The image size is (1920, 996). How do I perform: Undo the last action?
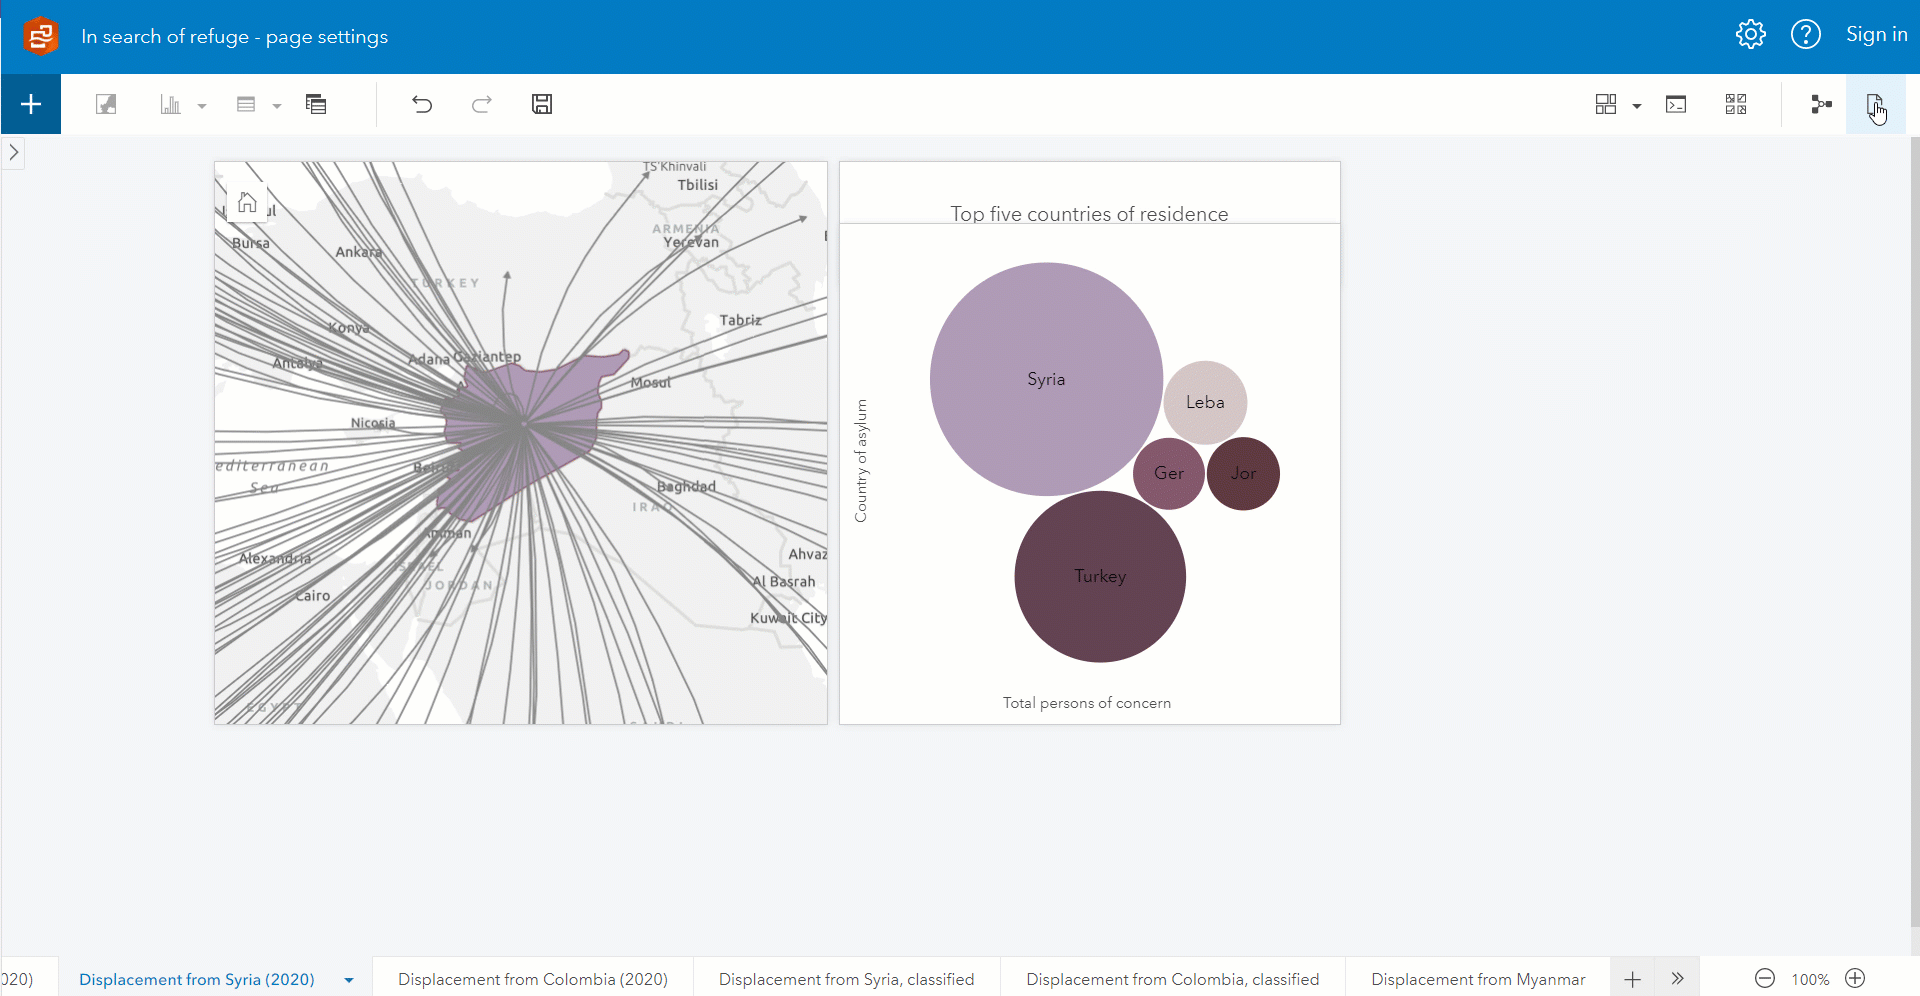(422, 104)
